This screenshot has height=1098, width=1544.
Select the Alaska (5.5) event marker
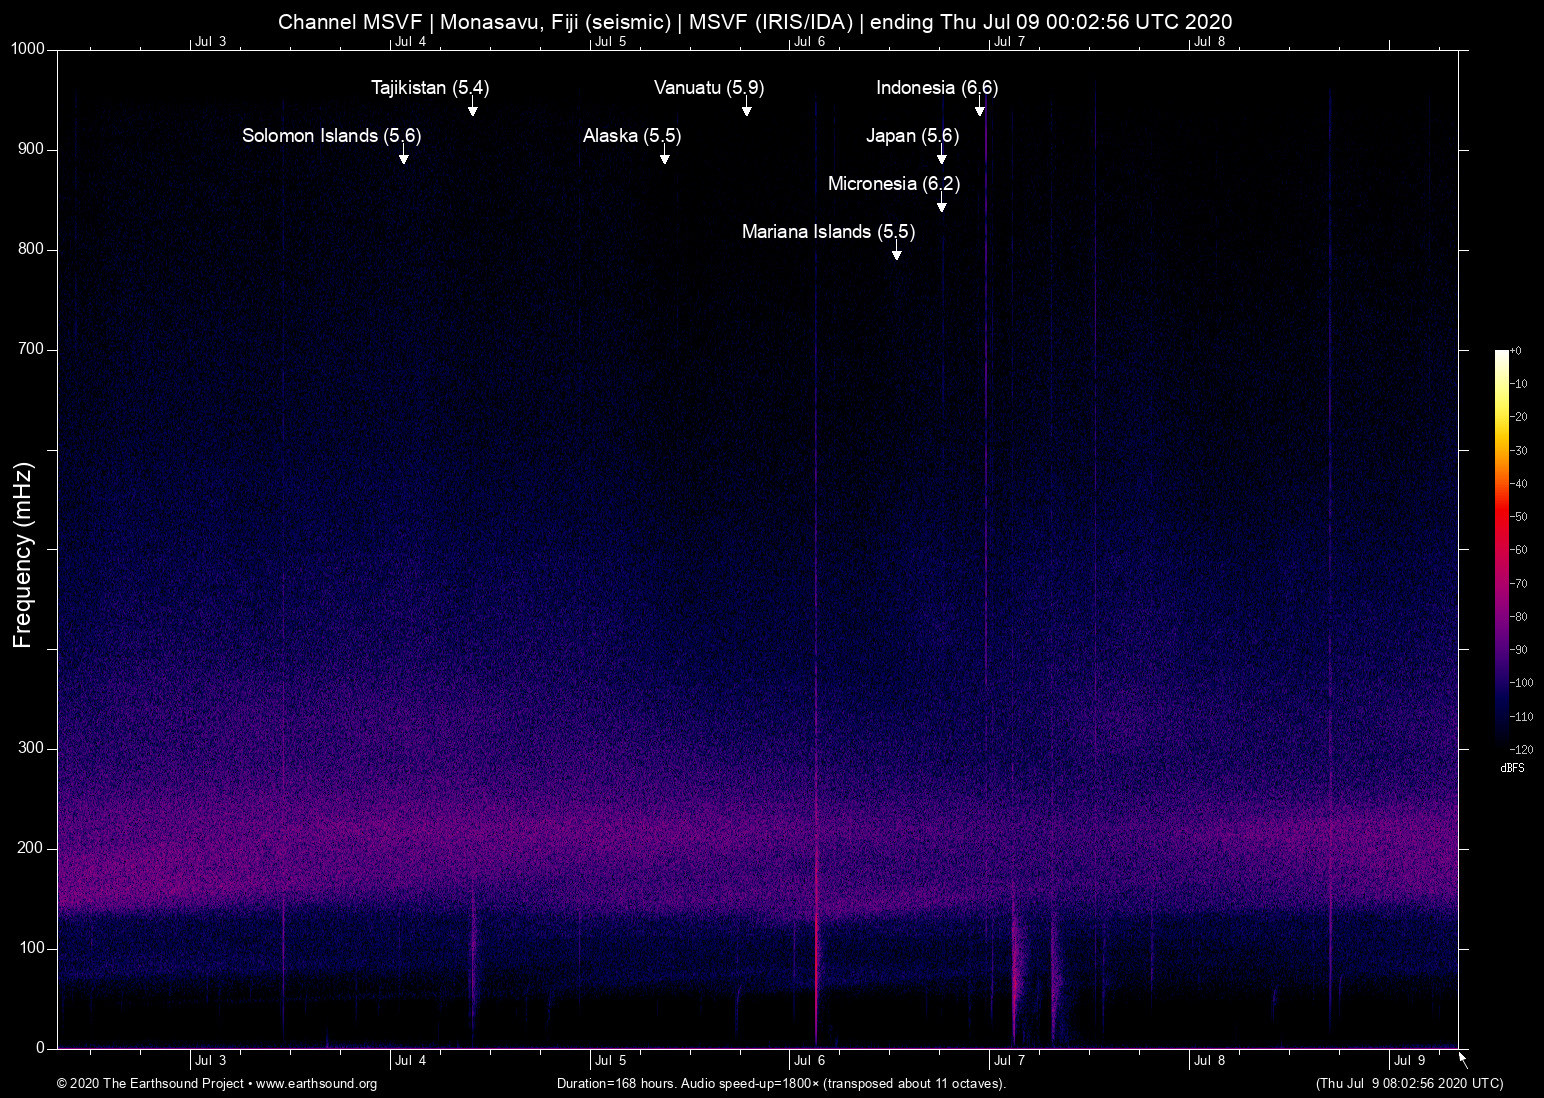click(x=663, y=158)
